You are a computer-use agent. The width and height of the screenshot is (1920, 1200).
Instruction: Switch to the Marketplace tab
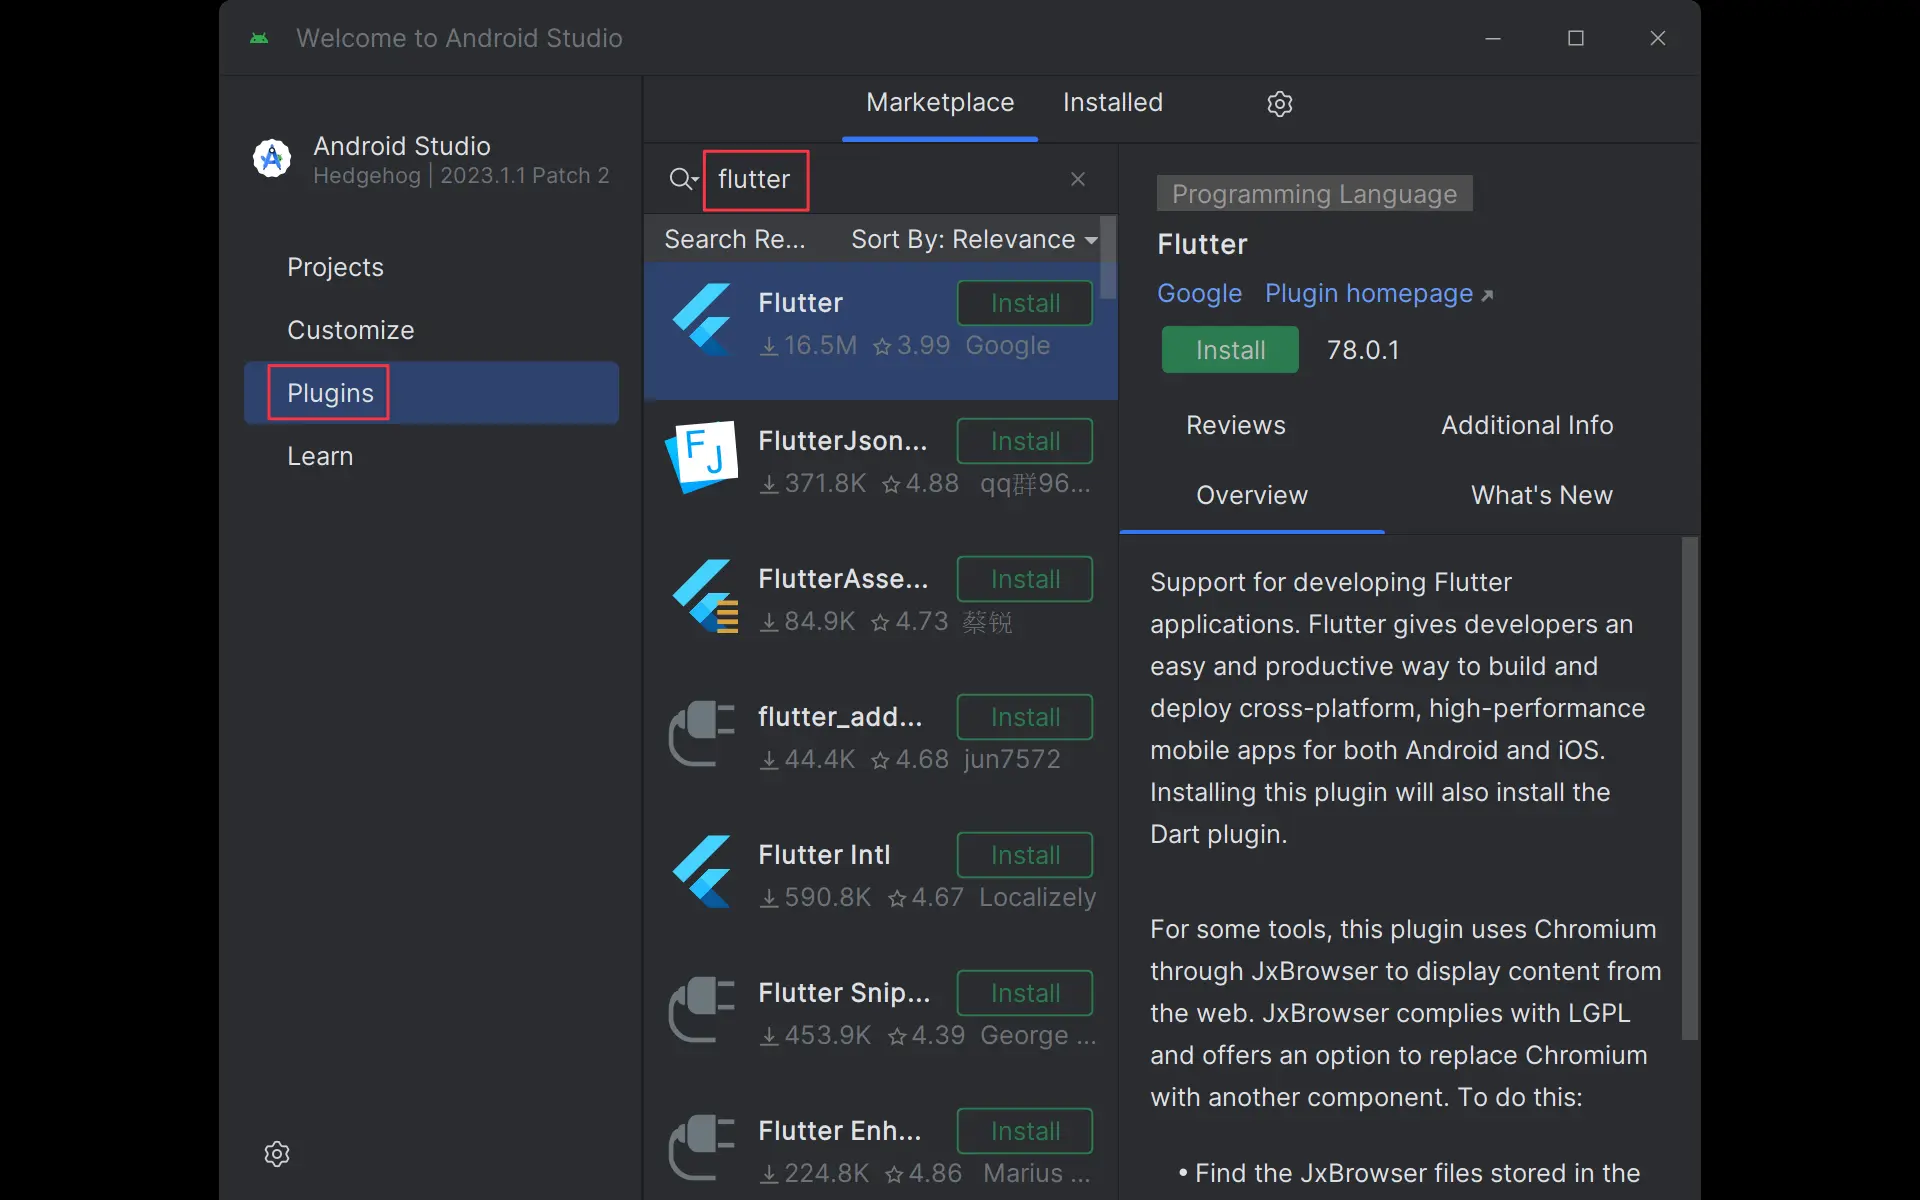940,101
